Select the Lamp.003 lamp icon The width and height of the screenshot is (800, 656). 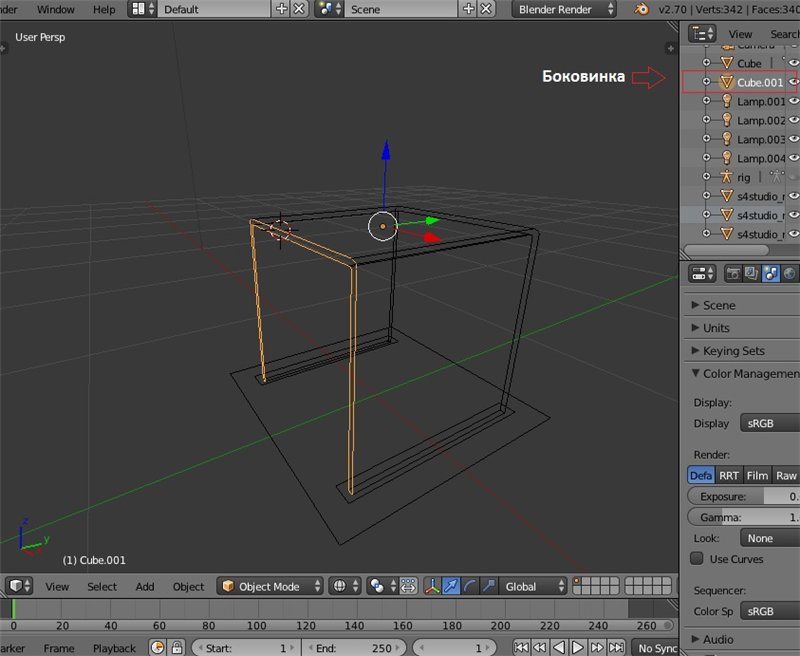727,139
